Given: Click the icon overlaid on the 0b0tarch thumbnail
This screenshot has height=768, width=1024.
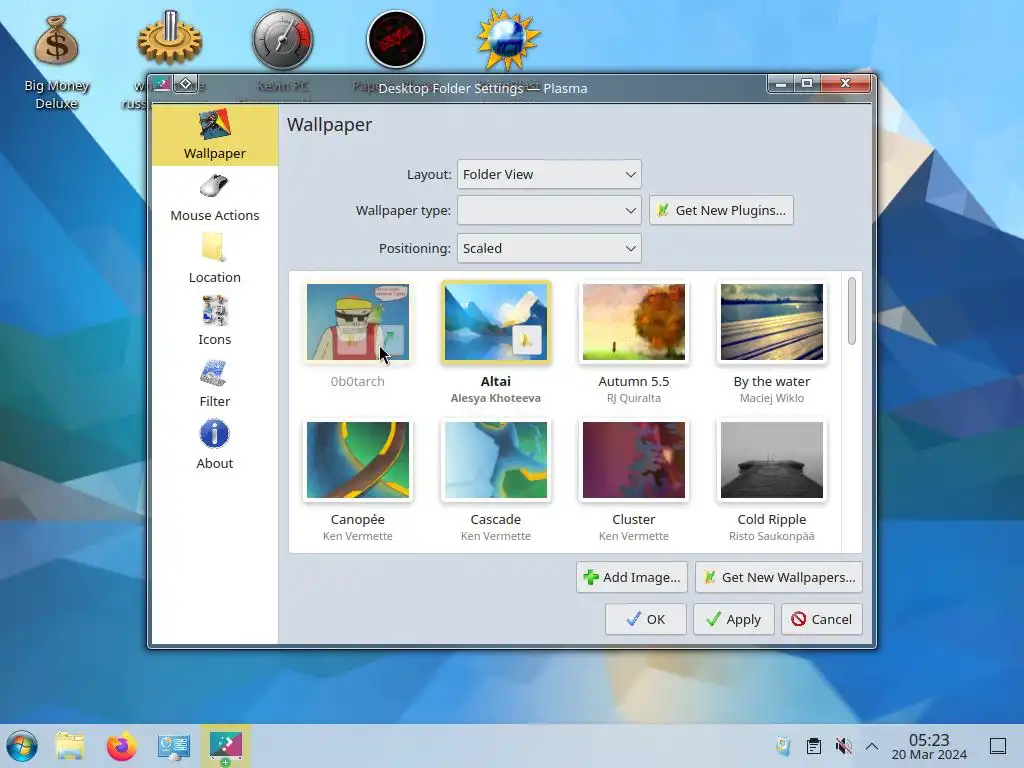Looking at the screenshot, I should [390, 340].
